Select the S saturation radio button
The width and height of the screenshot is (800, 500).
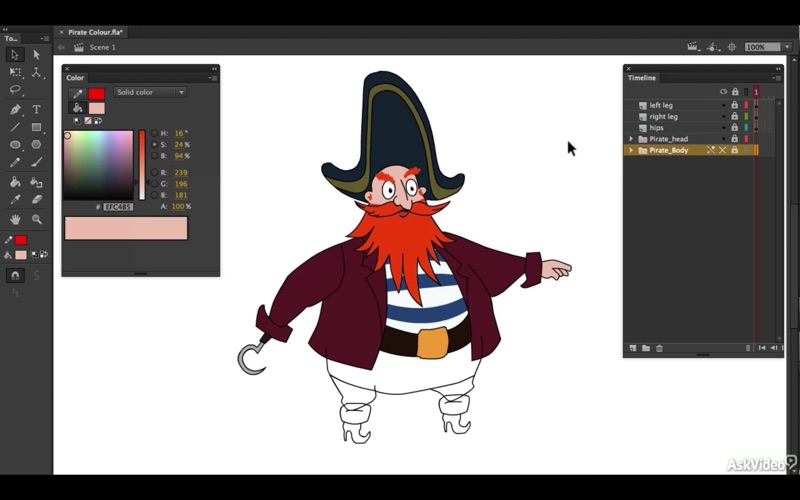click(154, 144)
